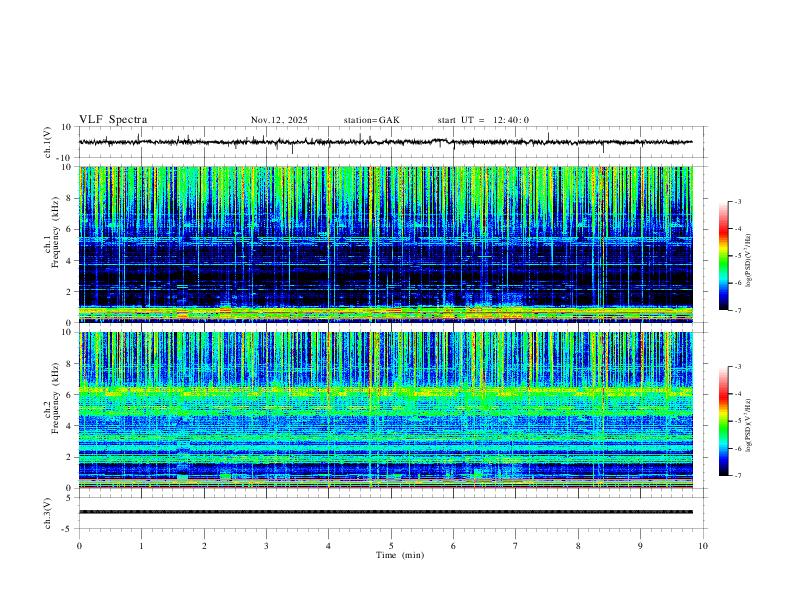The image size is (792, 612).
Task: Click time axis tick label '10'
Action: coord(703,546)
